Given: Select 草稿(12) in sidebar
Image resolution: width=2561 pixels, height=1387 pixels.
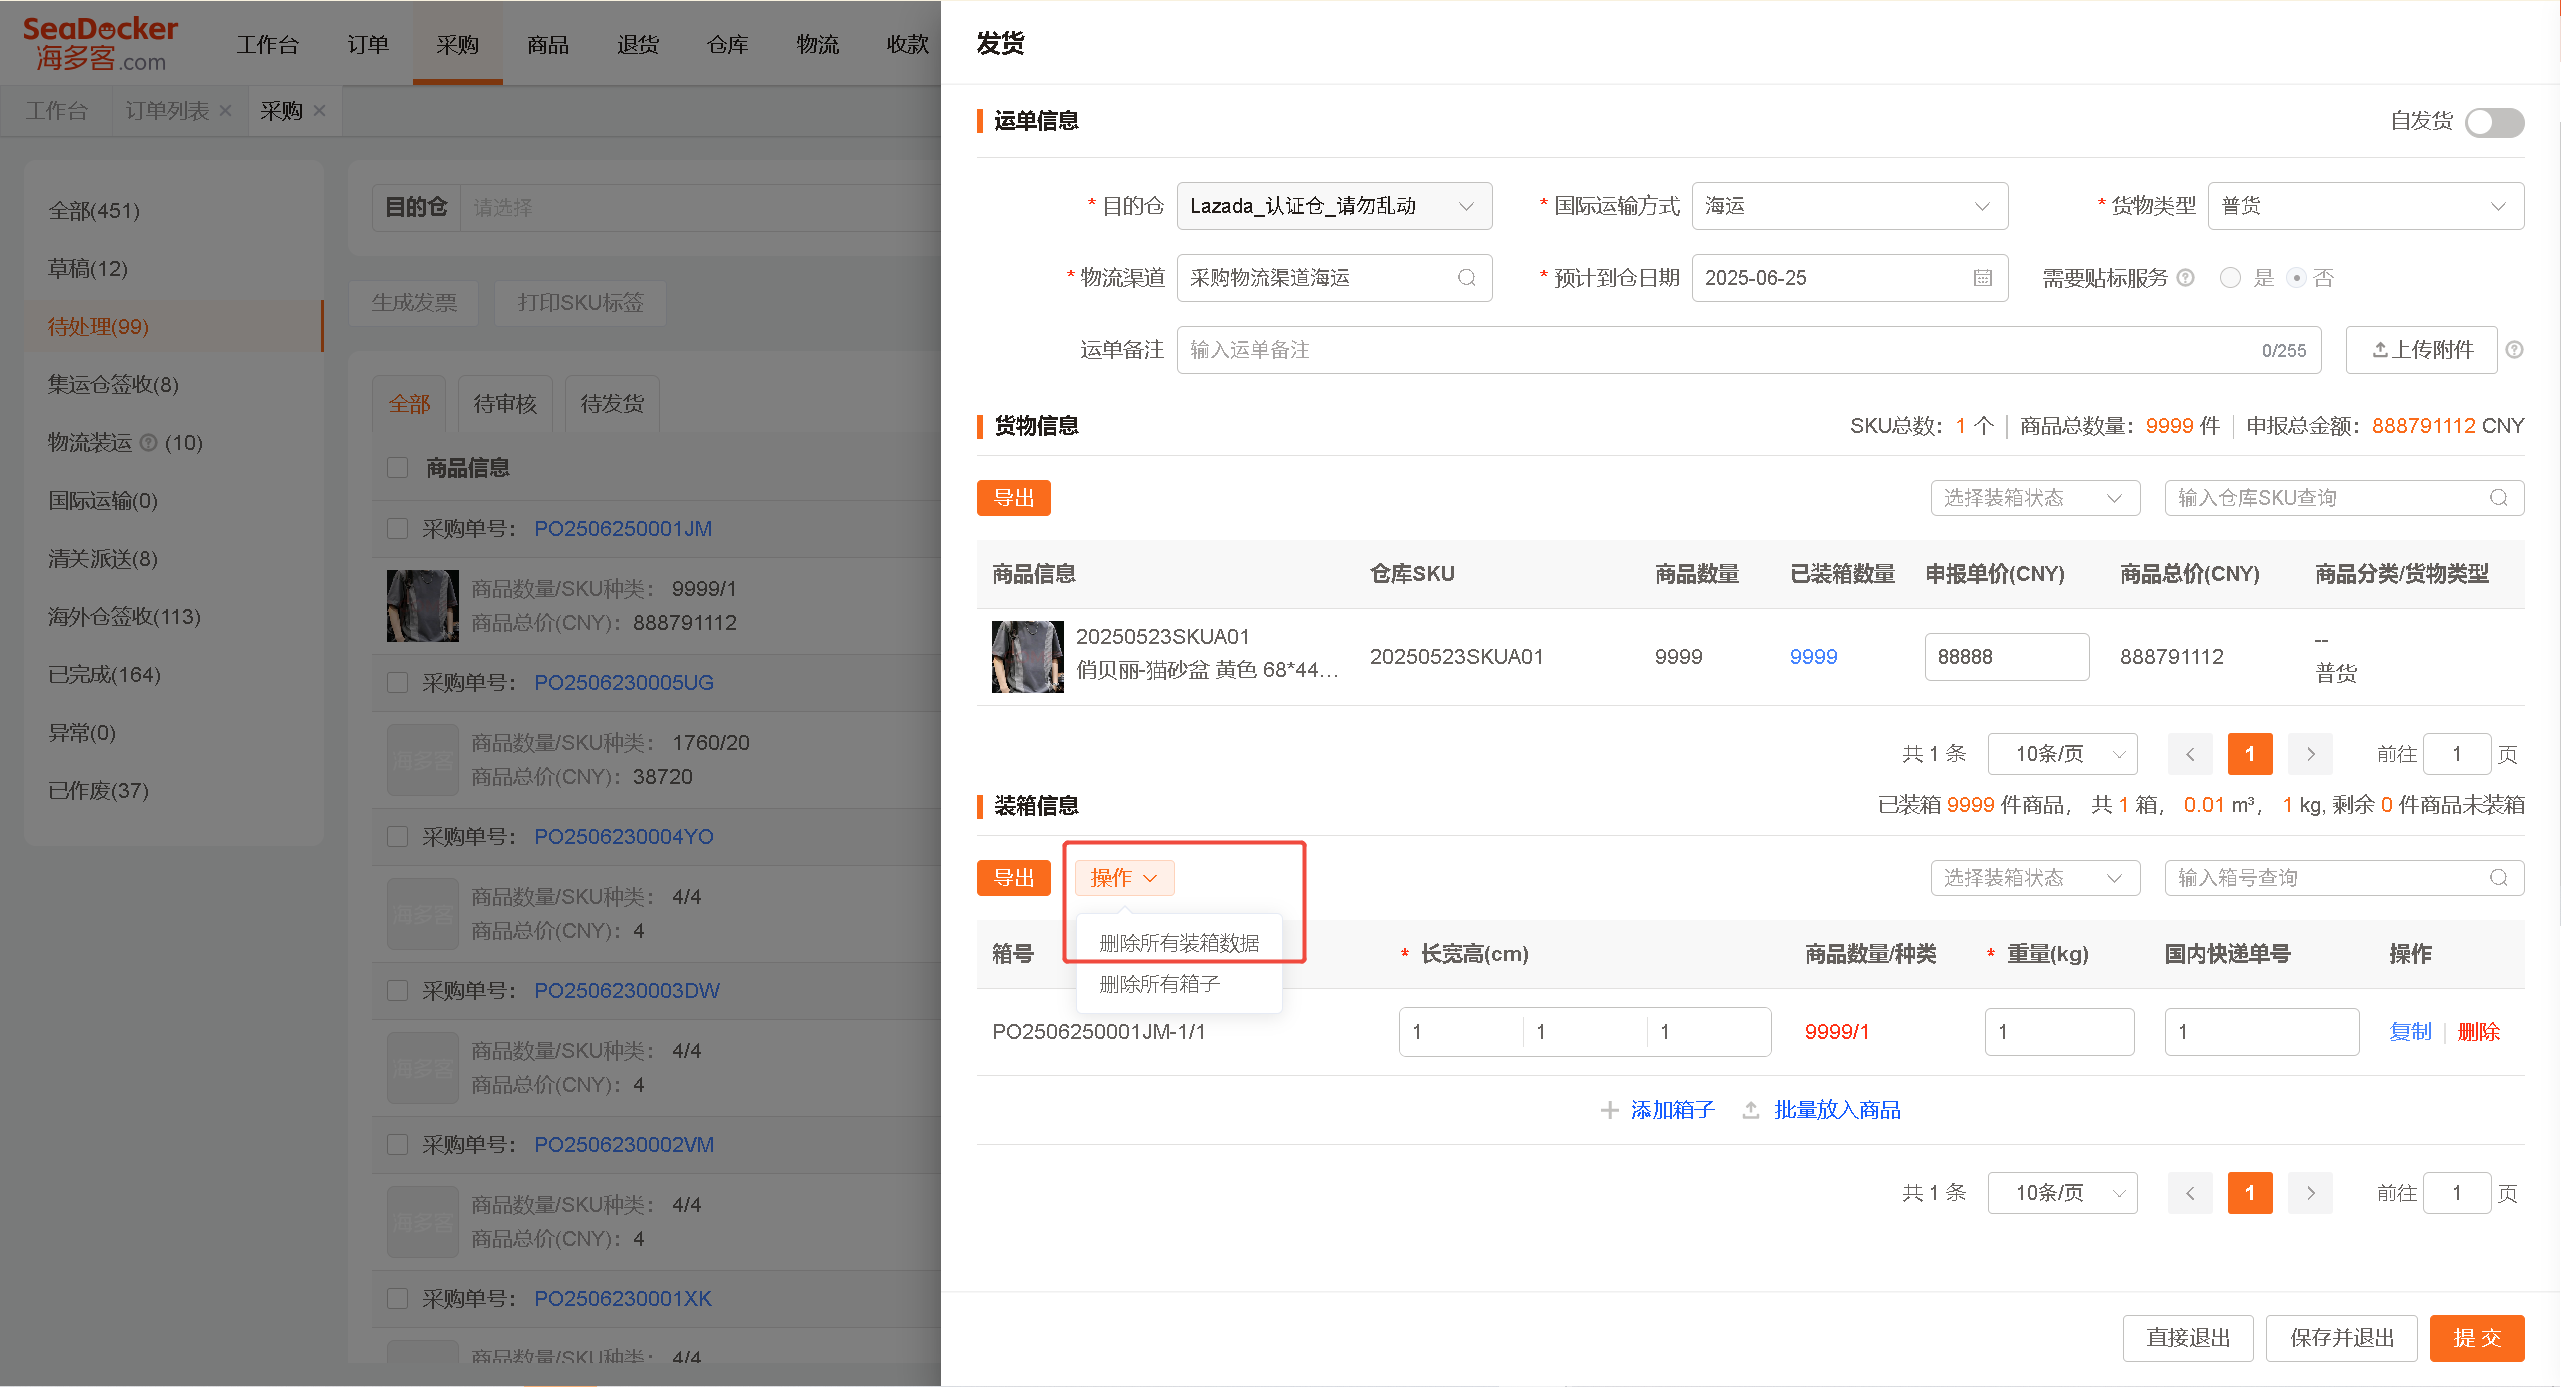Looking at the screenshot, I should (x=174, y=268).
